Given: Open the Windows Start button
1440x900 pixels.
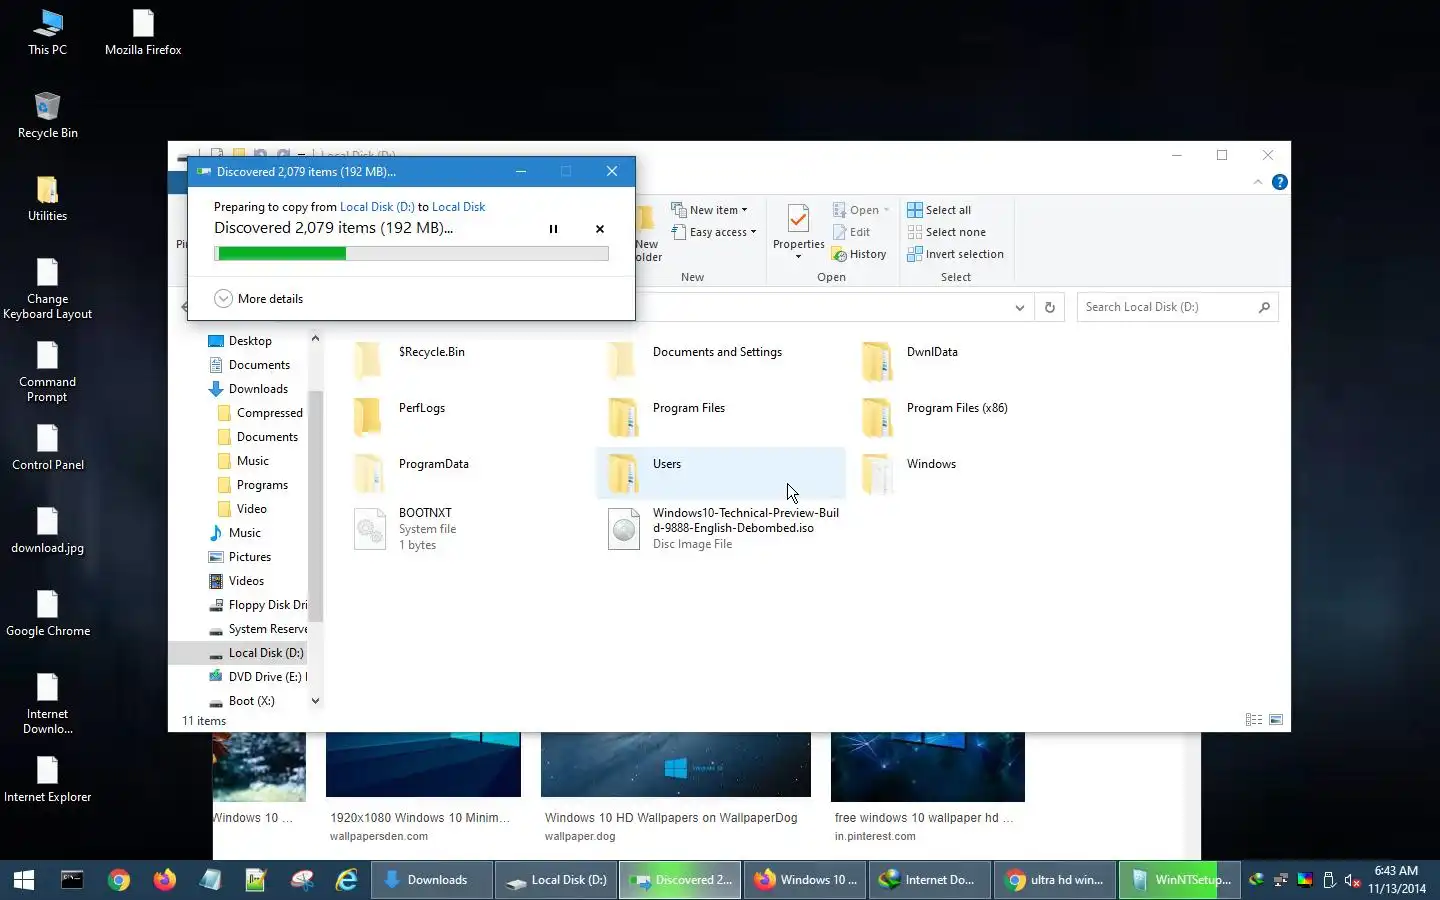Looking at the screenshot, I should coord(24,880).
